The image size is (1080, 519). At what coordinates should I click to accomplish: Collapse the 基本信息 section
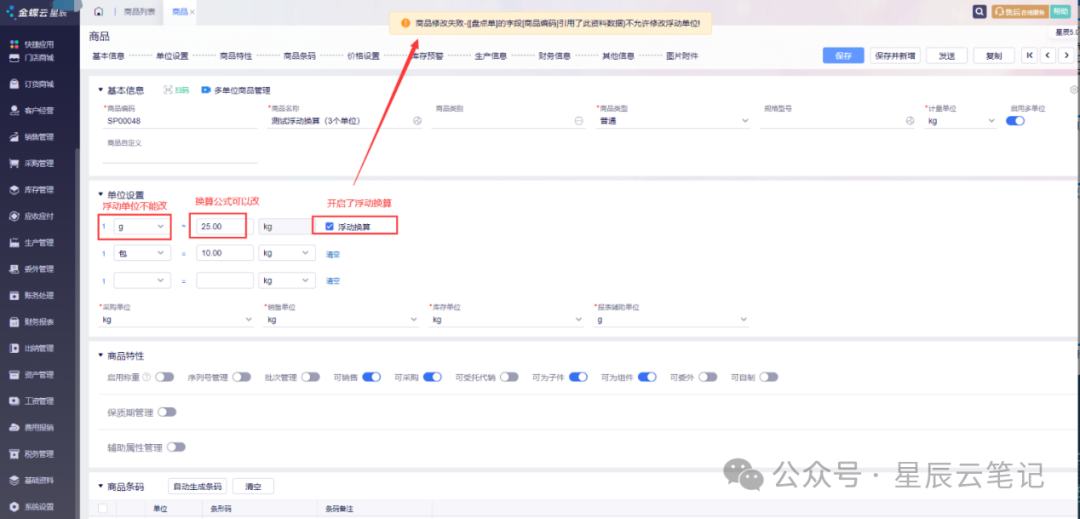click(101, 90)
